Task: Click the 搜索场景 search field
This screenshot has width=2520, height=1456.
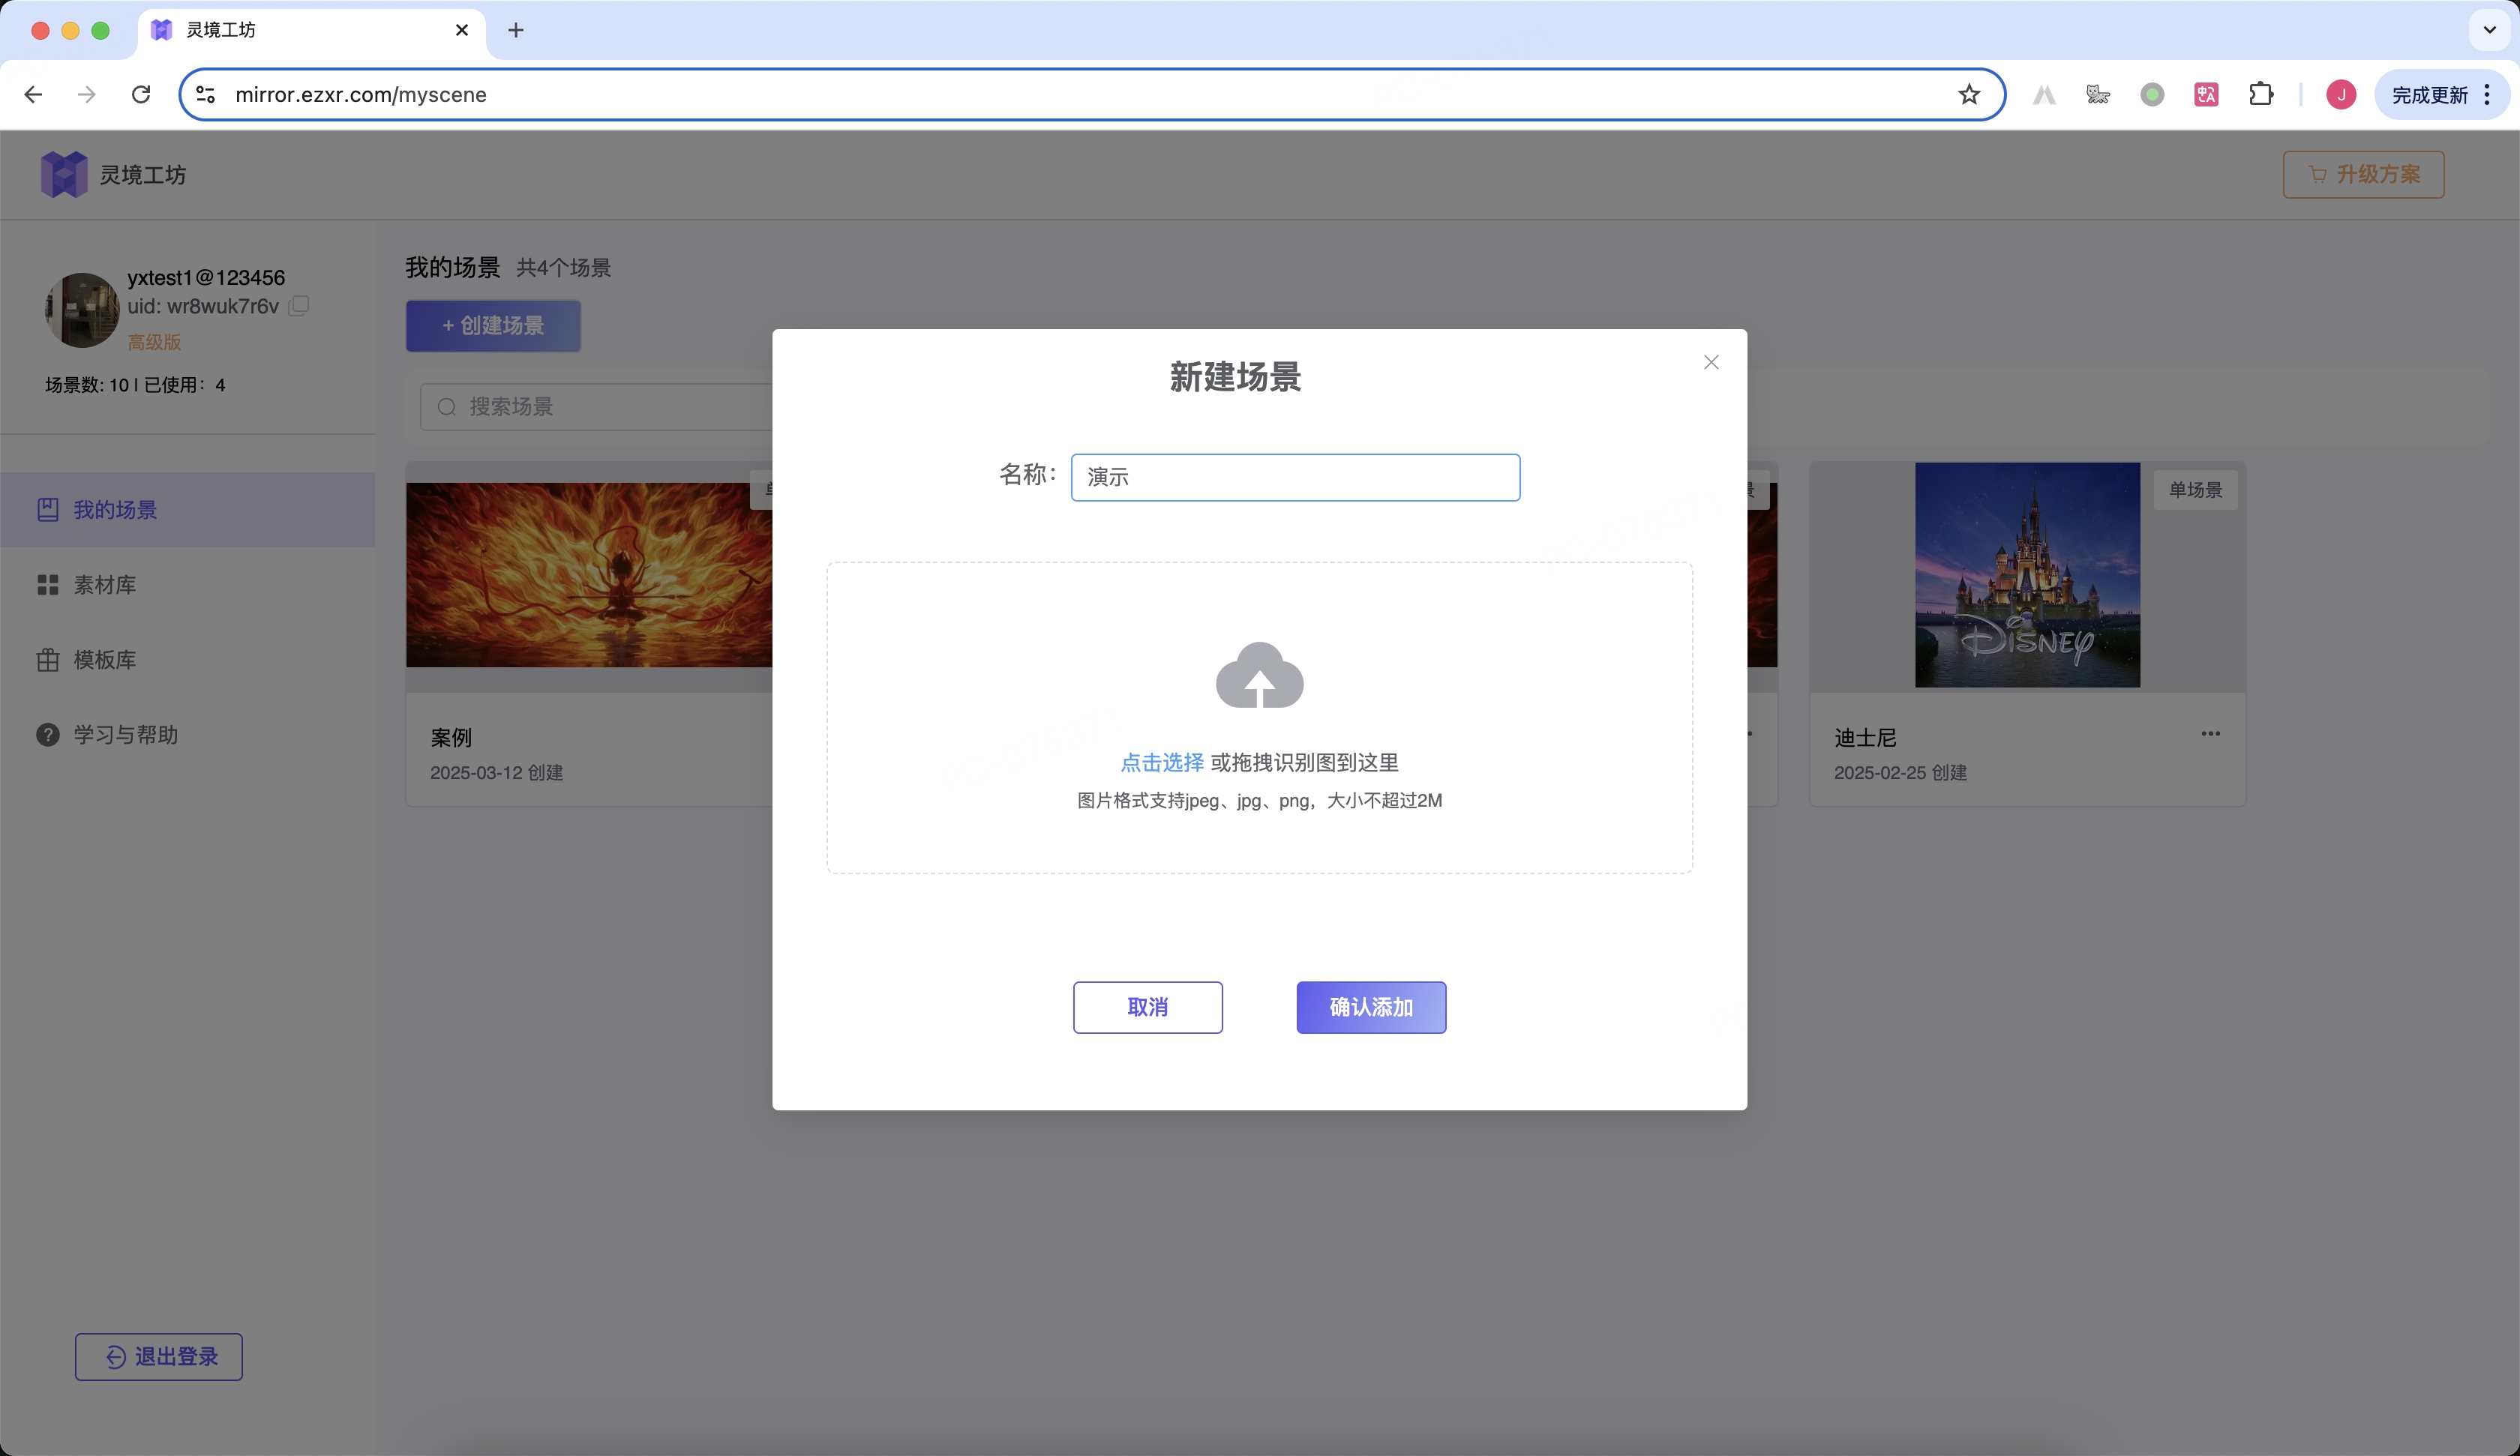Action: [596, 406]
